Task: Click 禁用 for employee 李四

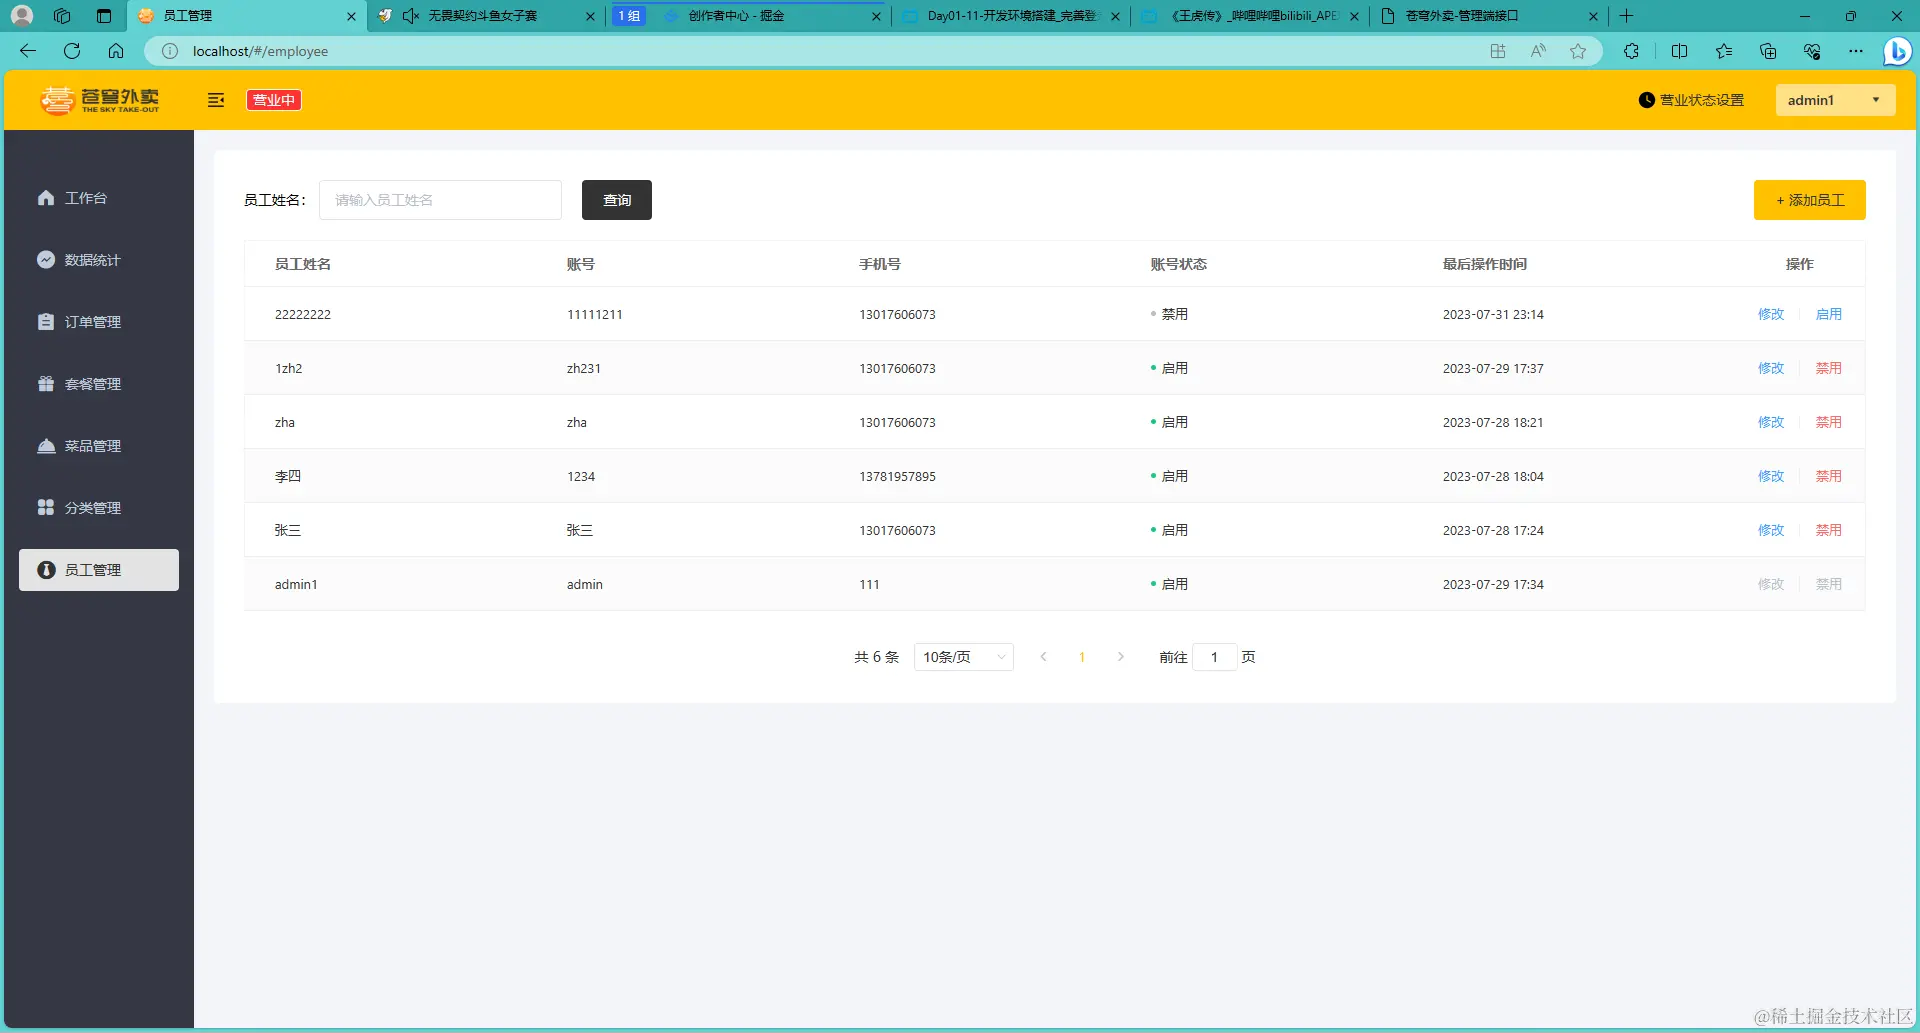Action: 1829,476
